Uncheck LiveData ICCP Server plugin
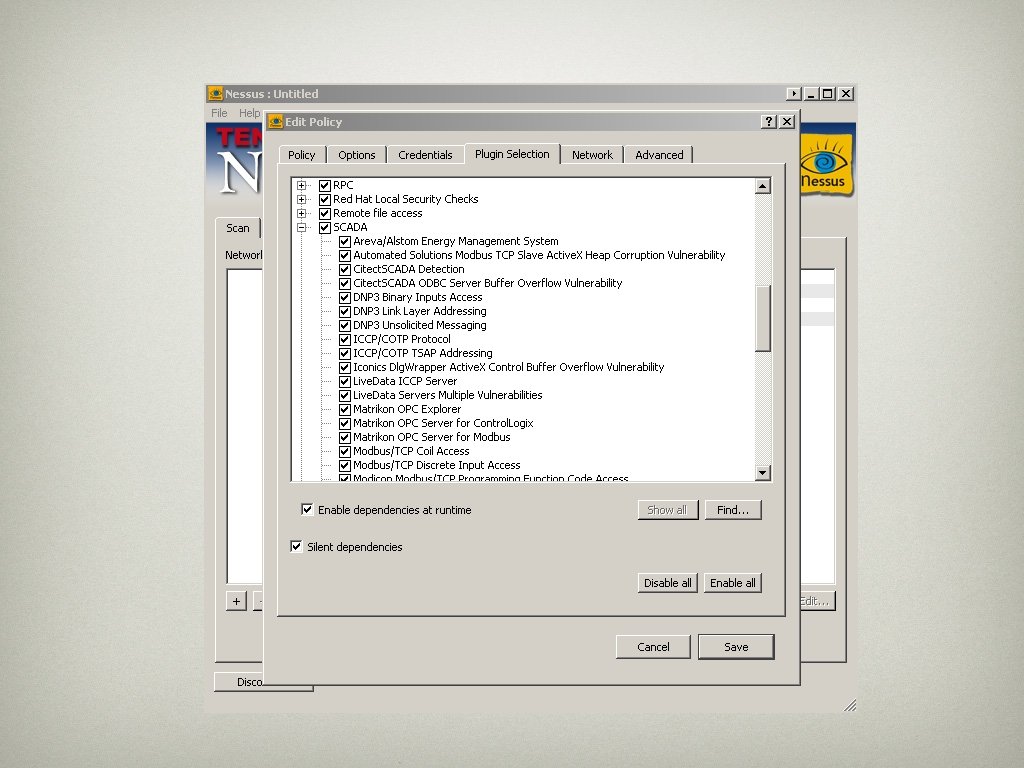The image size is (1024, 768). tap(345, 381)
